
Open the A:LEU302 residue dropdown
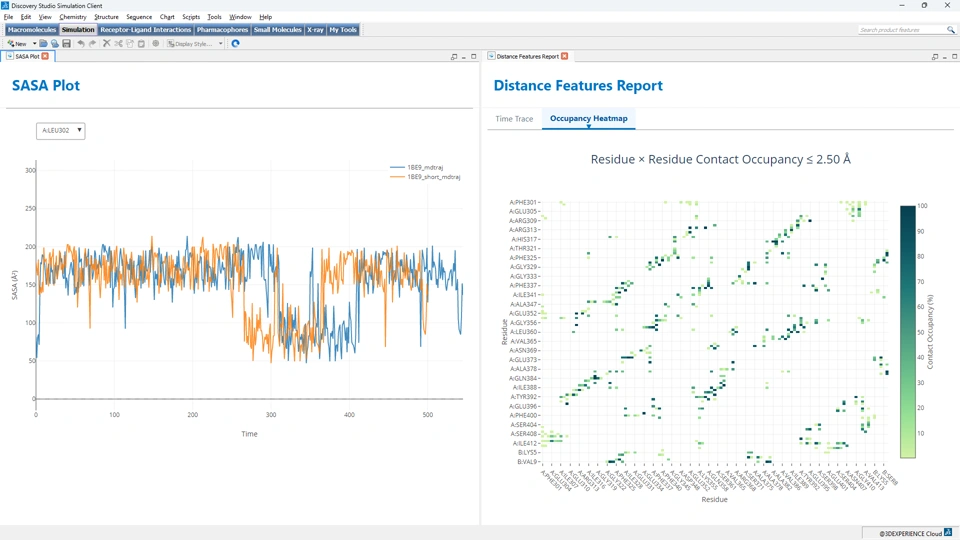[x=61, y=131]
